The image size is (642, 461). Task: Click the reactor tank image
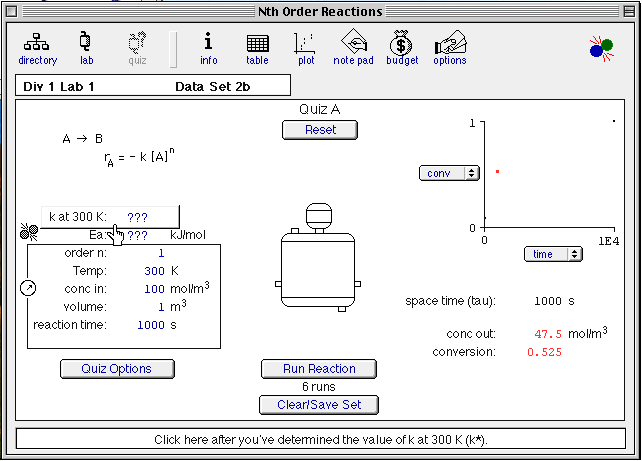pyautogui.click(x=319, y=262)
